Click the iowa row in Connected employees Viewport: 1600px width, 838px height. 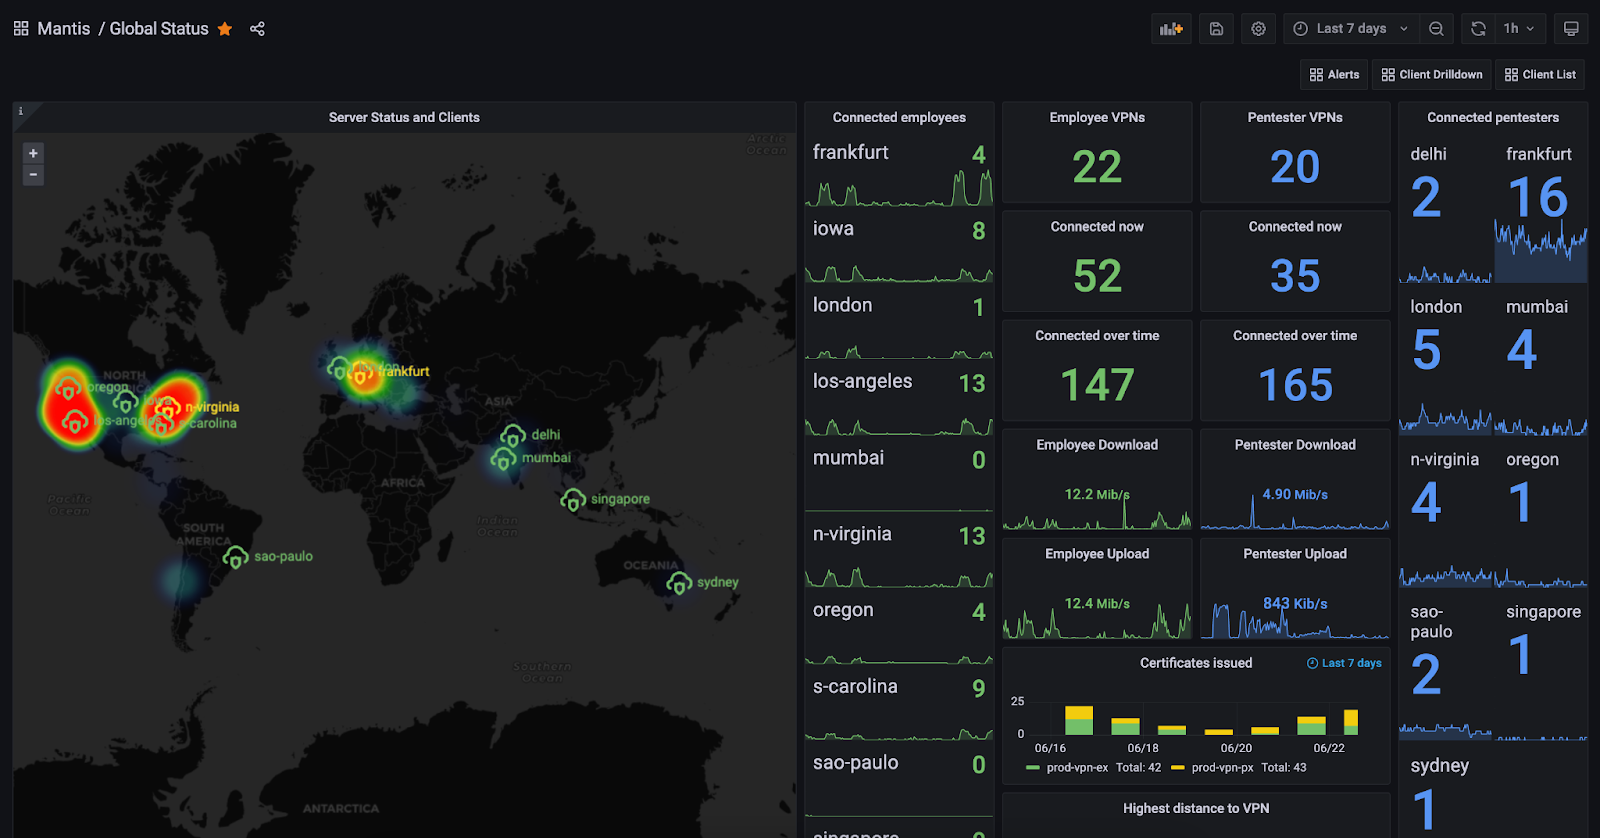(899, 249)
